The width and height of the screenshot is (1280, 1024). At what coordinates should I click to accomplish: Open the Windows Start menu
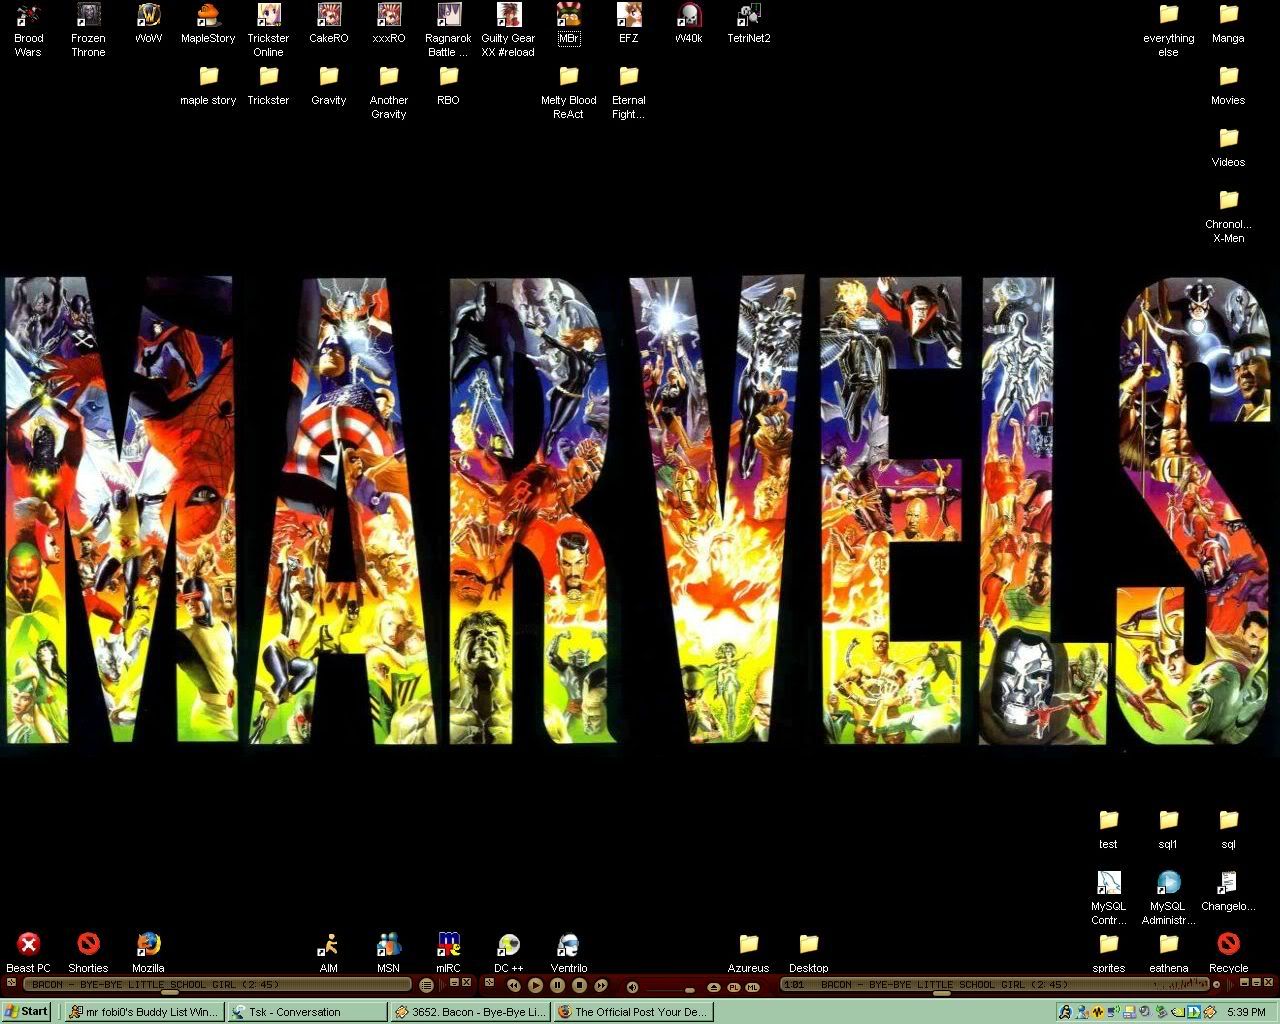[26, 1011]
